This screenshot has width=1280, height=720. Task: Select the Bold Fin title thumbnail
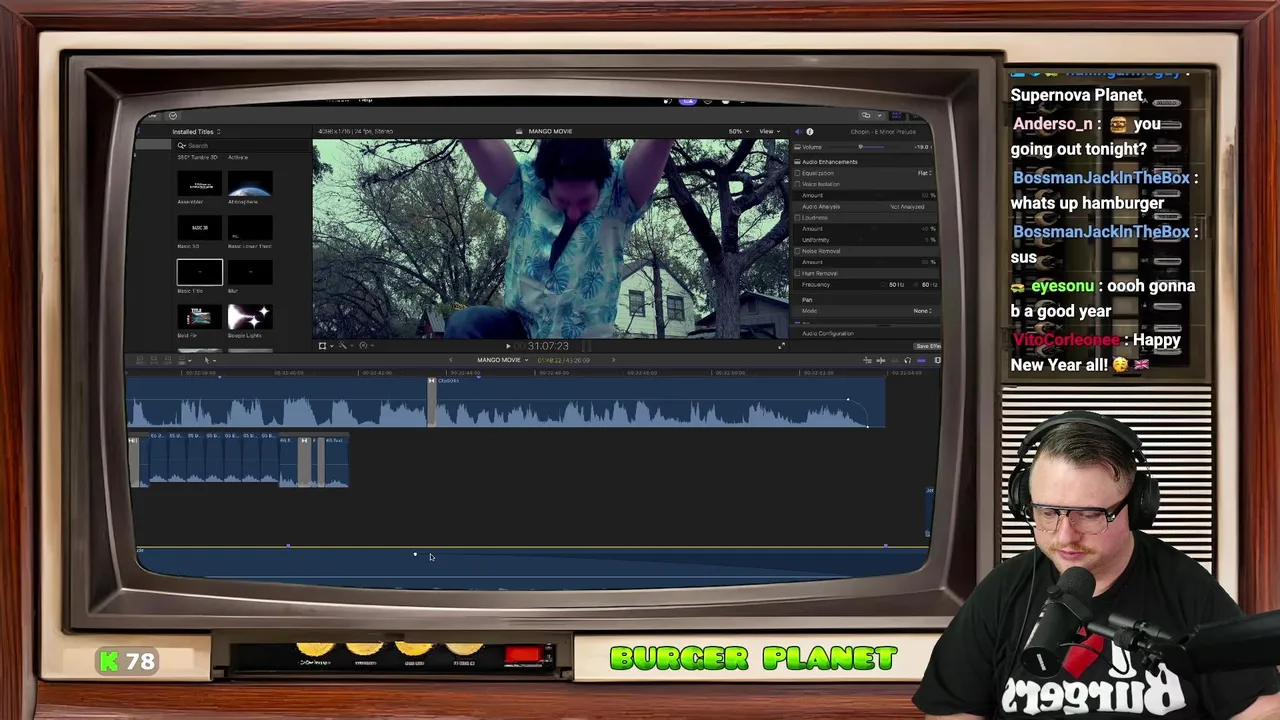click(x=199, y=317)
